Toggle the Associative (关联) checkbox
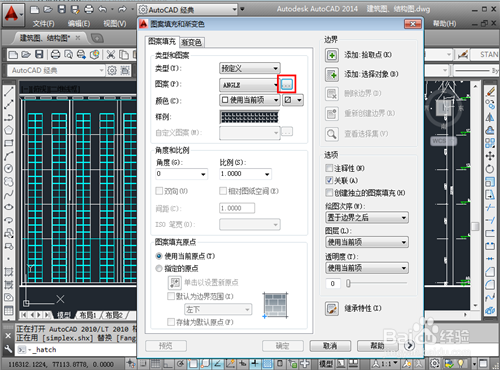The width and height of the screenshot is (500, 370). click(329, 180)
